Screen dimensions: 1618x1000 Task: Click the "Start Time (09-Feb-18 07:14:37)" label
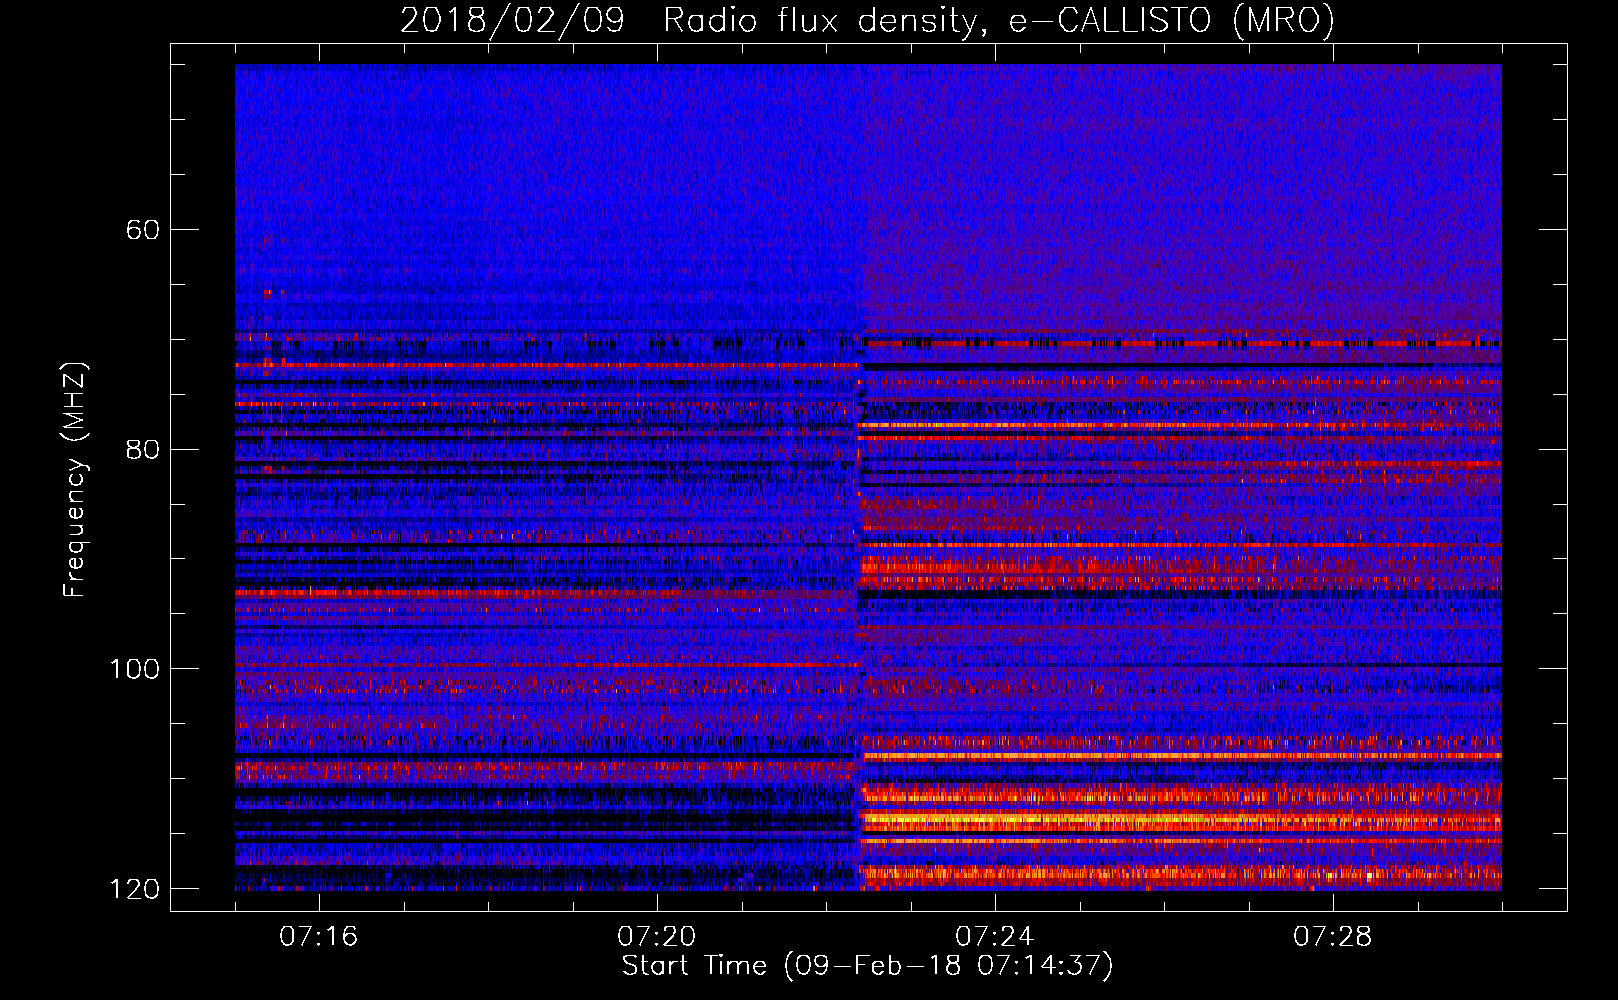point(867,966)
